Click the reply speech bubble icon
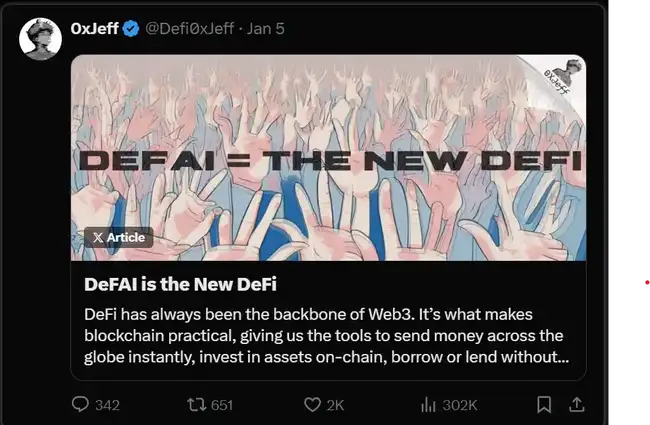This screenshot has height=425, width=650. [x=81, y=404]
